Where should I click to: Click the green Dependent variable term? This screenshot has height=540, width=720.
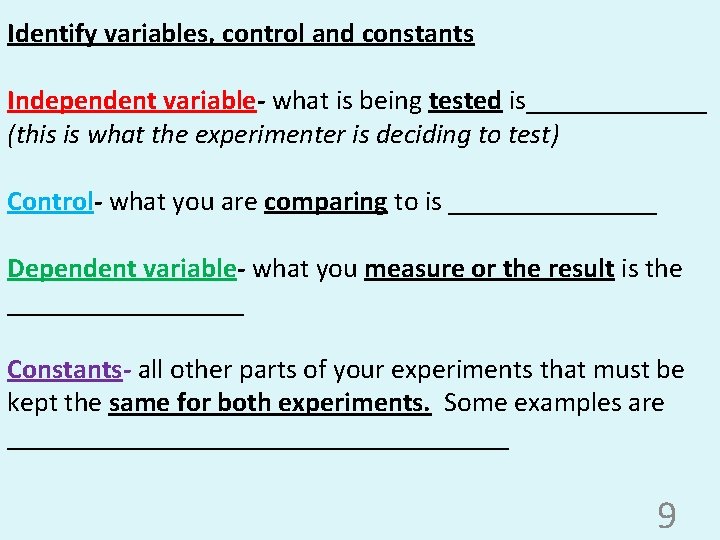click(x=122, y=269)
